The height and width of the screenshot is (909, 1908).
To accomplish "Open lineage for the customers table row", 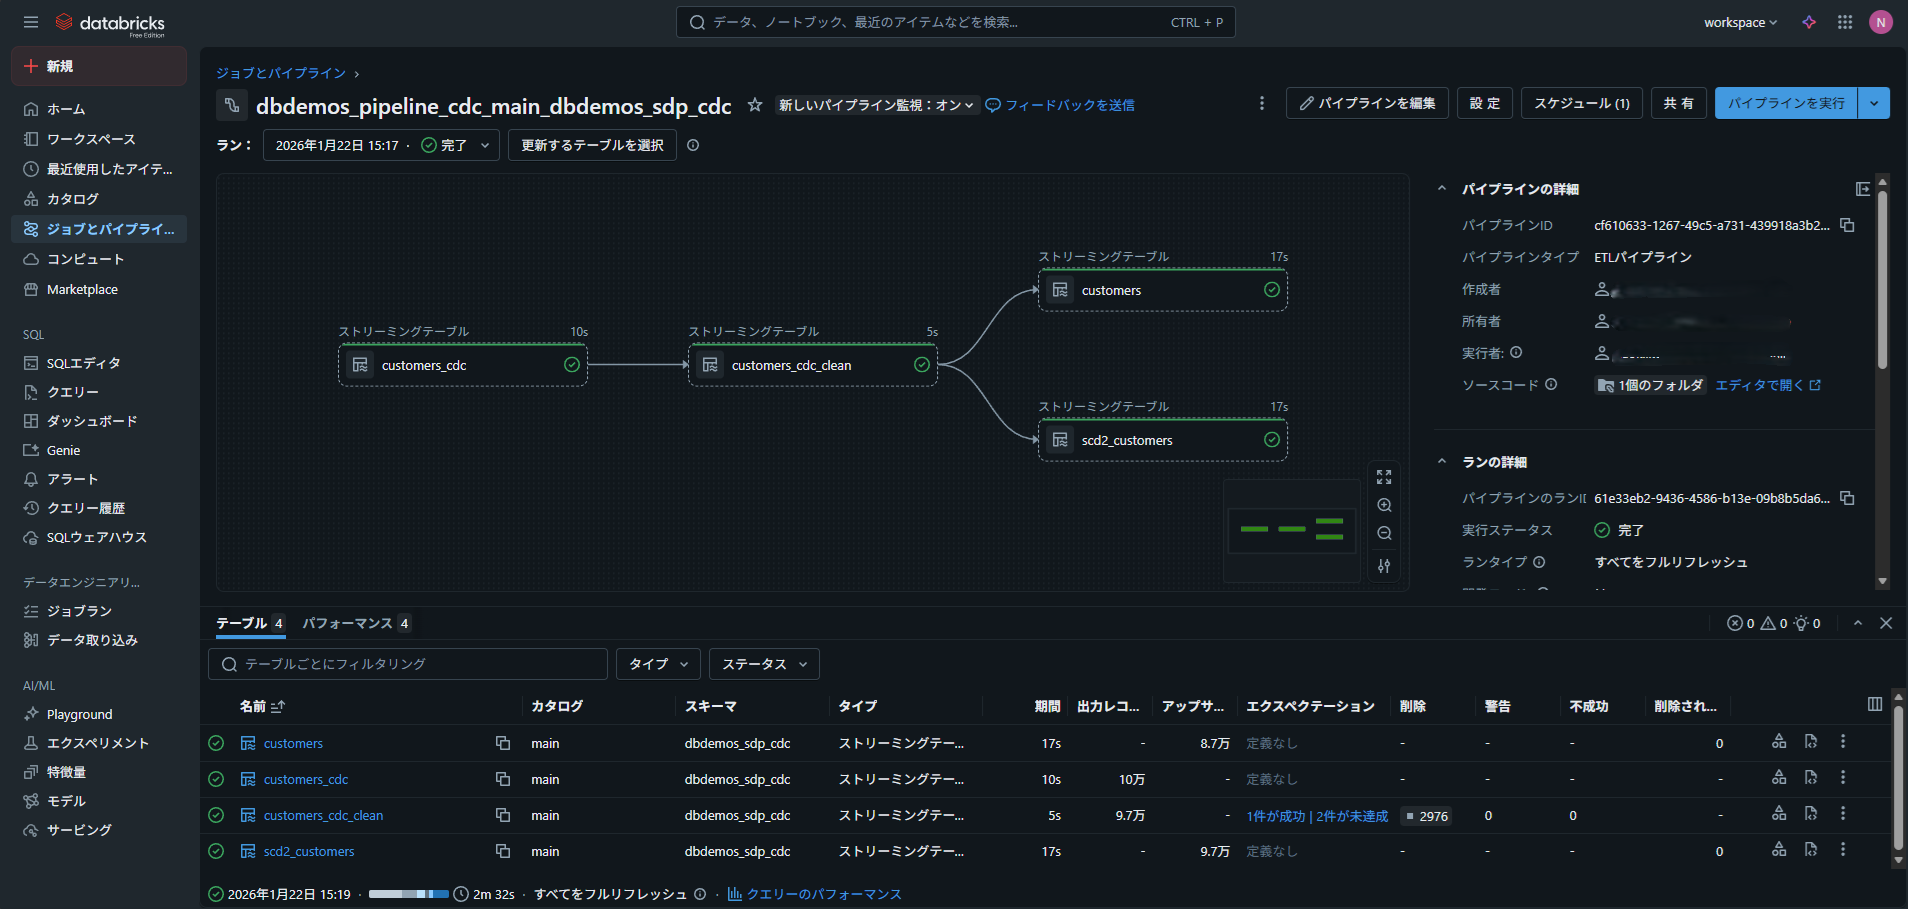I will 1779,741.
